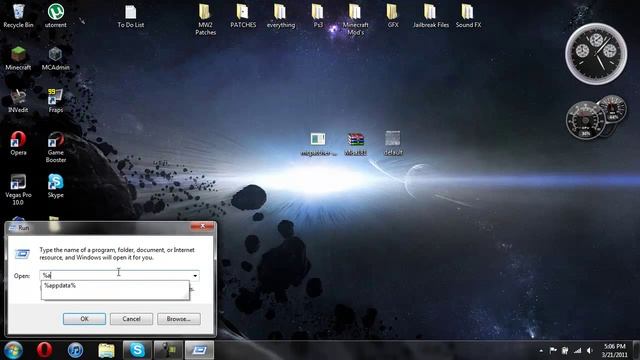
Task: Open Opera from the taskbar
Action: point(44,350)
